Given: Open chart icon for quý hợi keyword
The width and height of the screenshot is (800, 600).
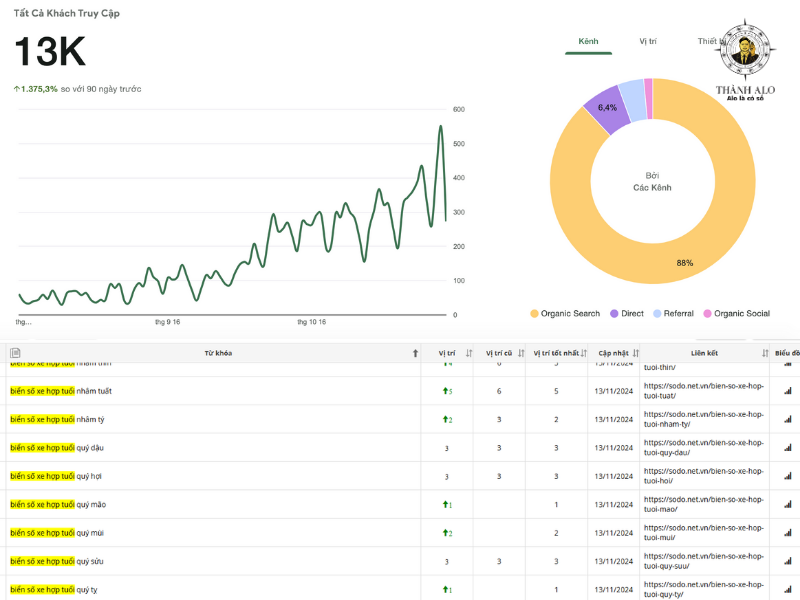Looking at the screenshot, I should tap(787, 477).
